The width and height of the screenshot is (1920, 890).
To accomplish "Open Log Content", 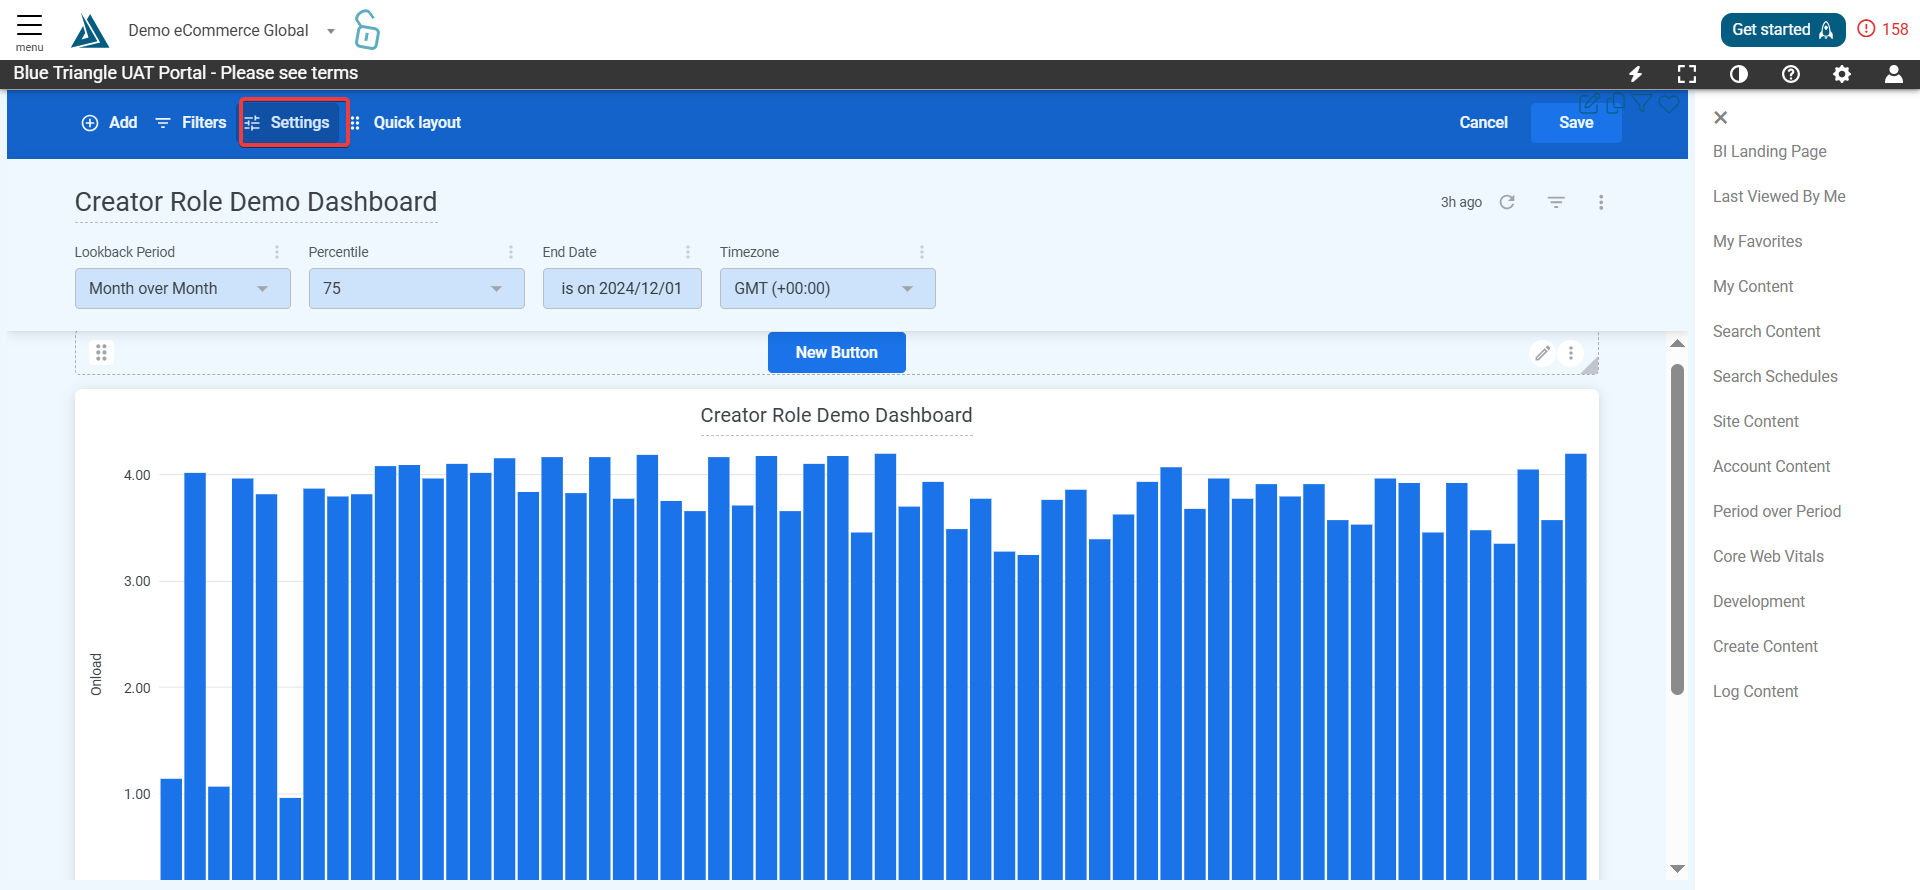I will [1755, 692].
